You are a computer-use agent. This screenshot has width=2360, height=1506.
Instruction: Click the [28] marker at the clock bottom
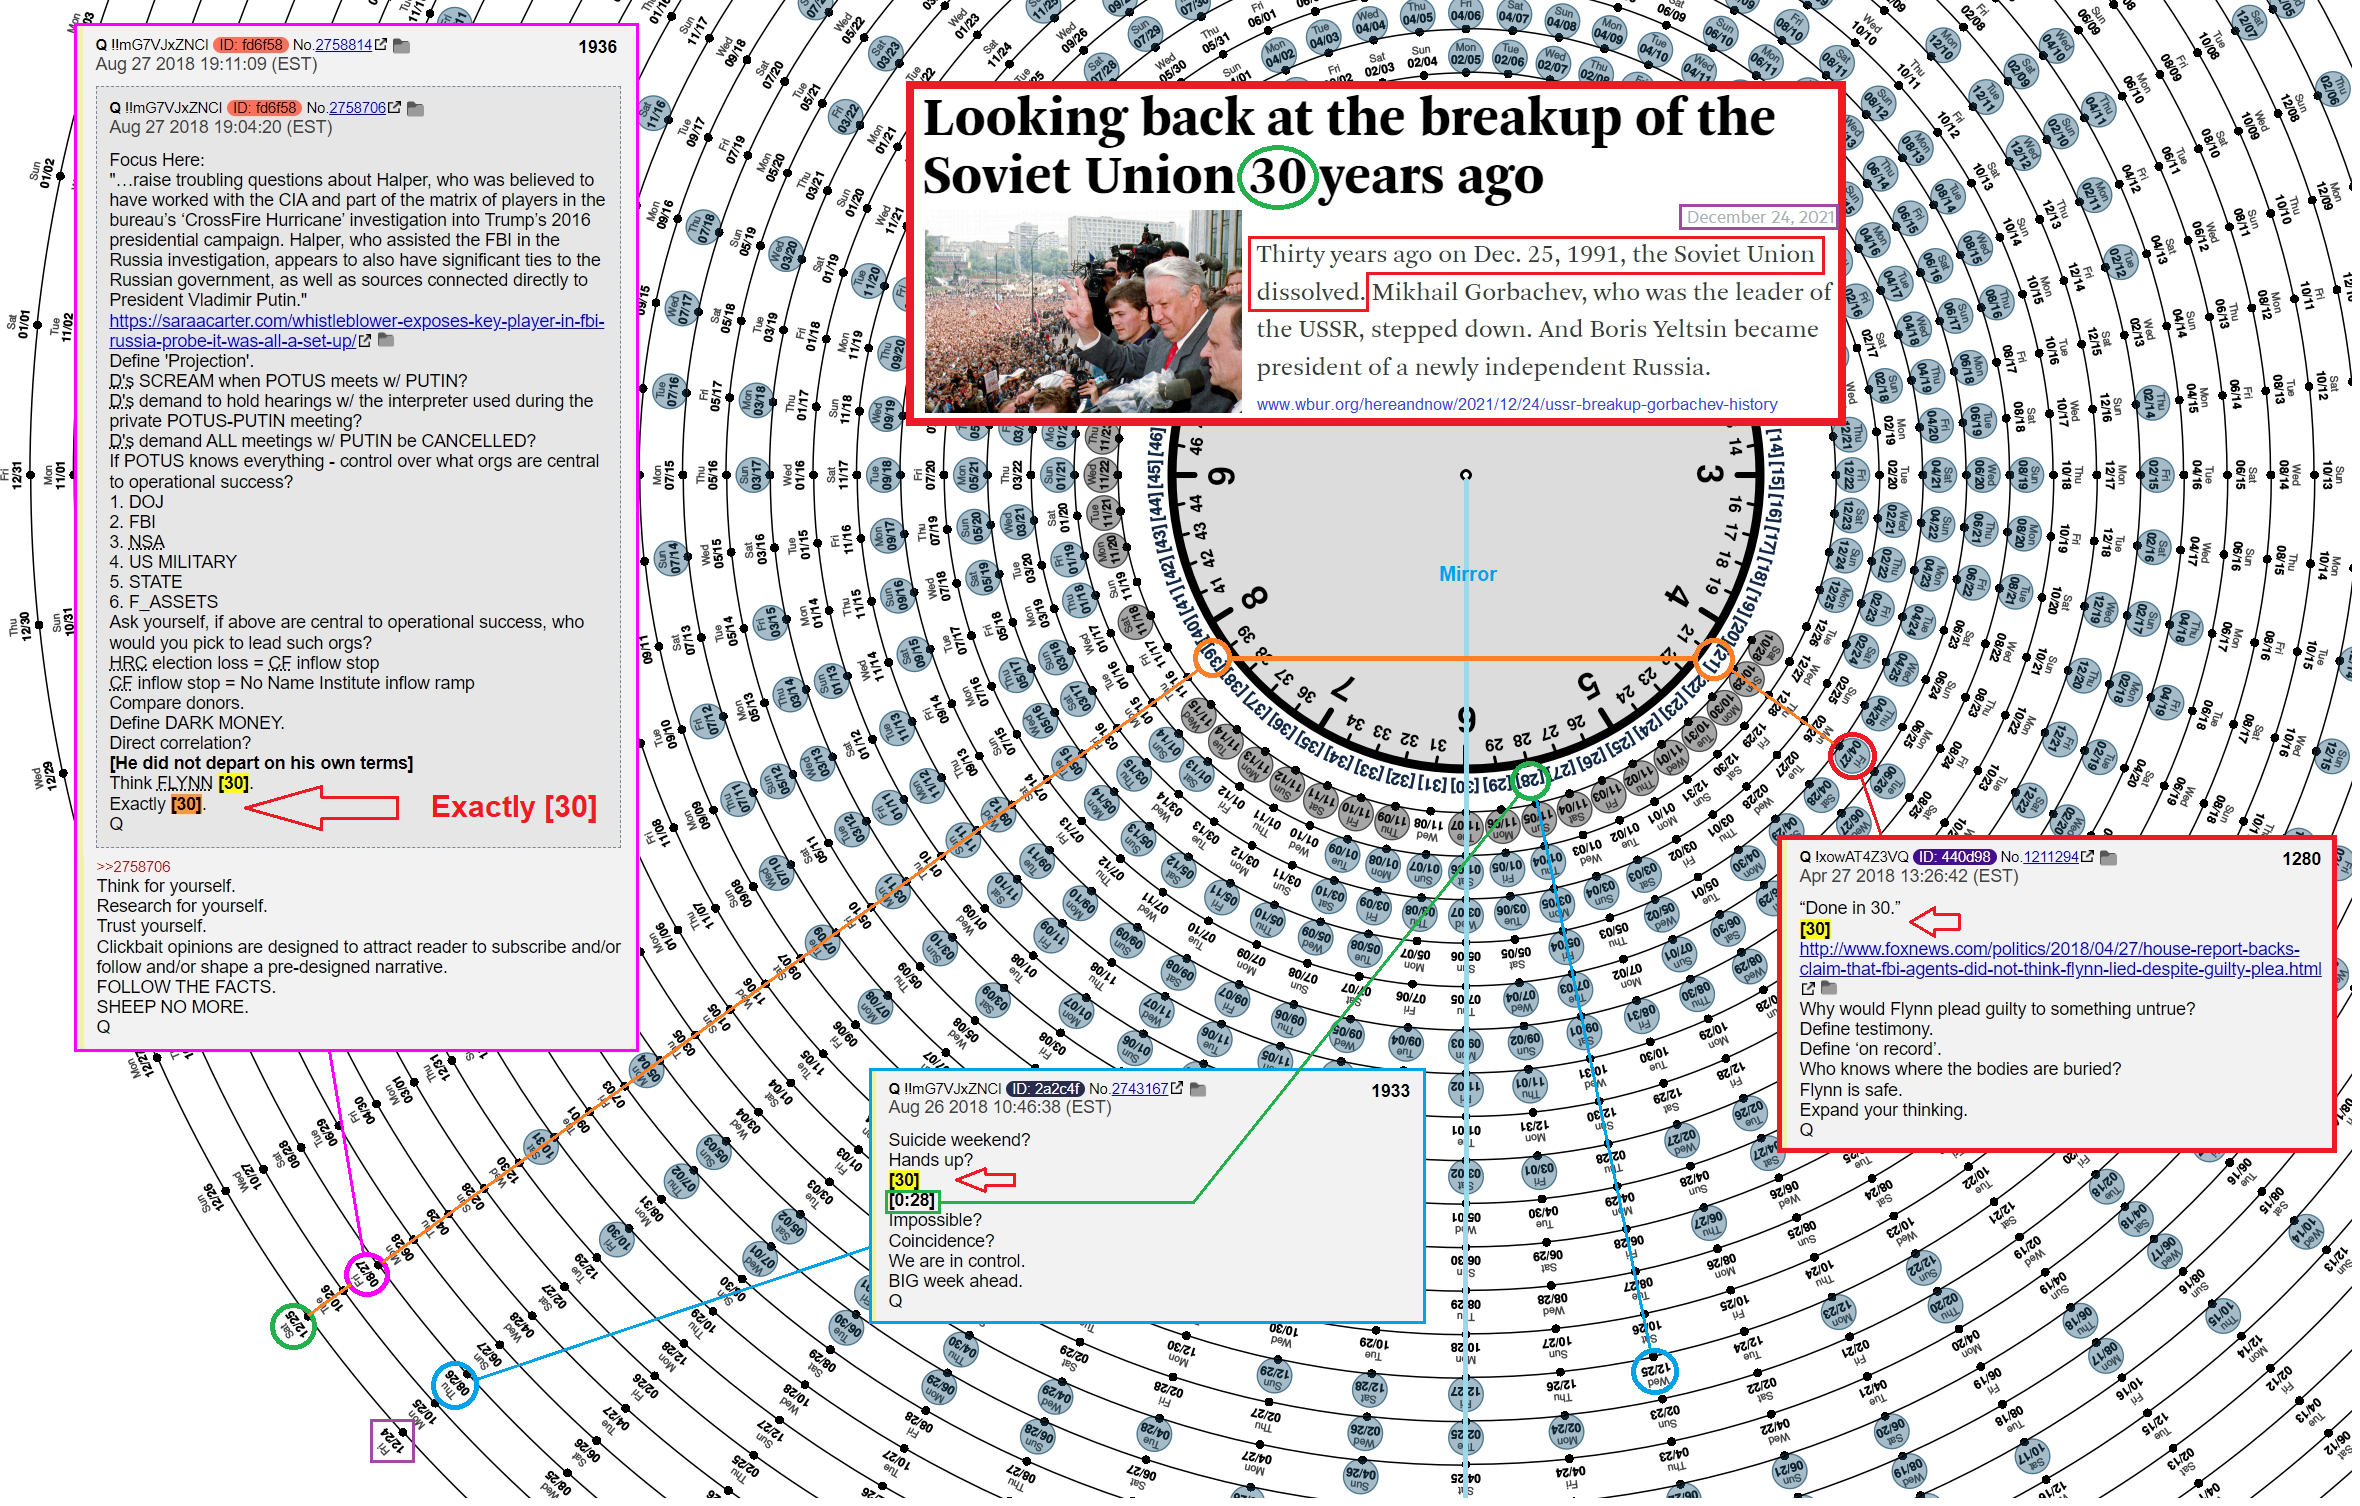point(1528,780)
